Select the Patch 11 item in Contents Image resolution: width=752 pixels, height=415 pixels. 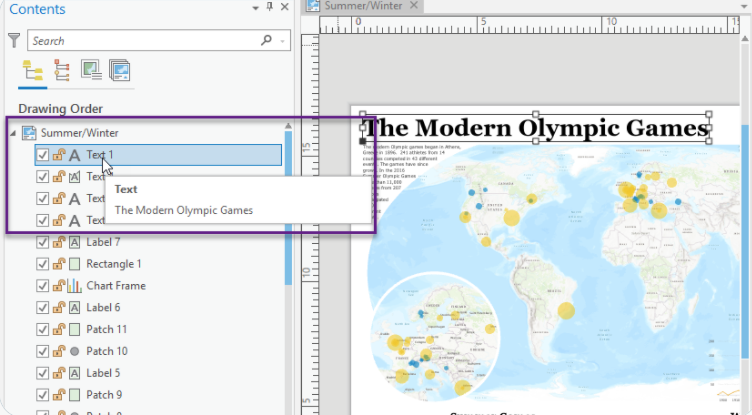pyautogui.click(x=106, y=329)
